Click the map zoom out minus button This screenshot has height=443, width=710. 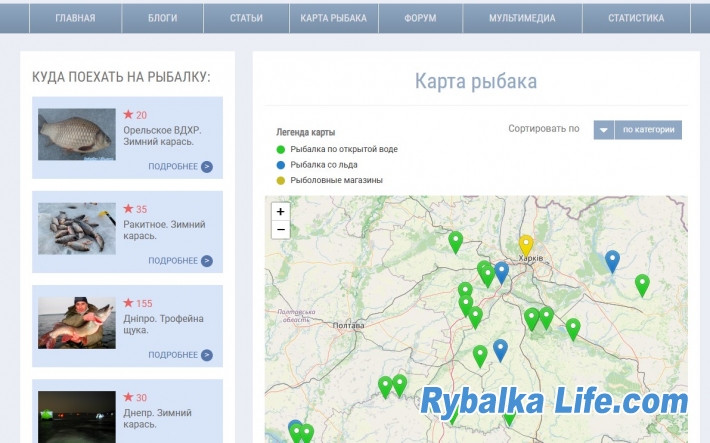coord(281,230)
